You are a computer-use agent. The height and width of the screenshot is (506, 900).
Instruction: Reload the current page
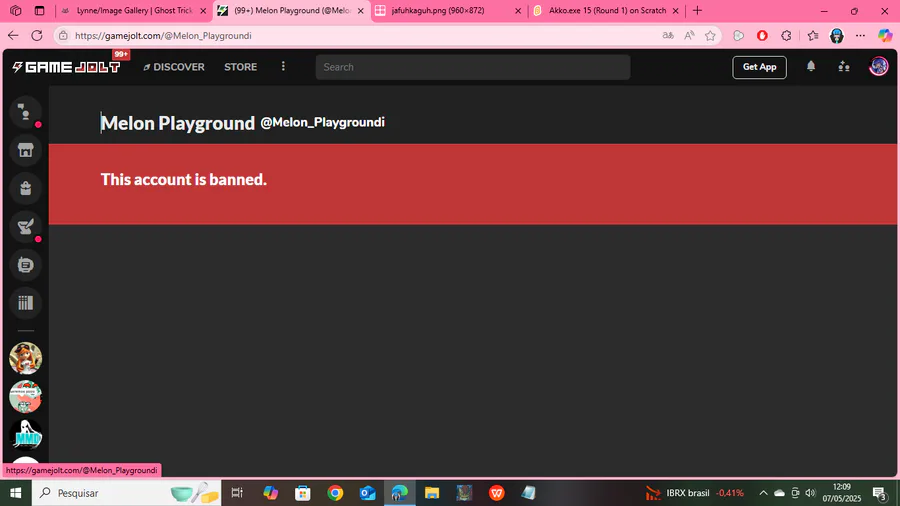point(37,36)
